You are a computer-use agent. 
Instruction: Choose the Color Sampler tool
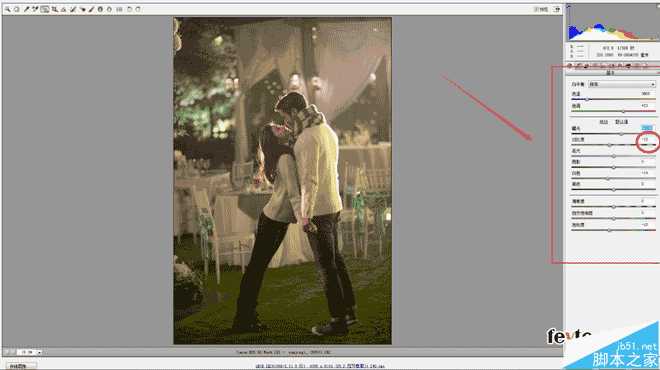(x=35, y=9)
